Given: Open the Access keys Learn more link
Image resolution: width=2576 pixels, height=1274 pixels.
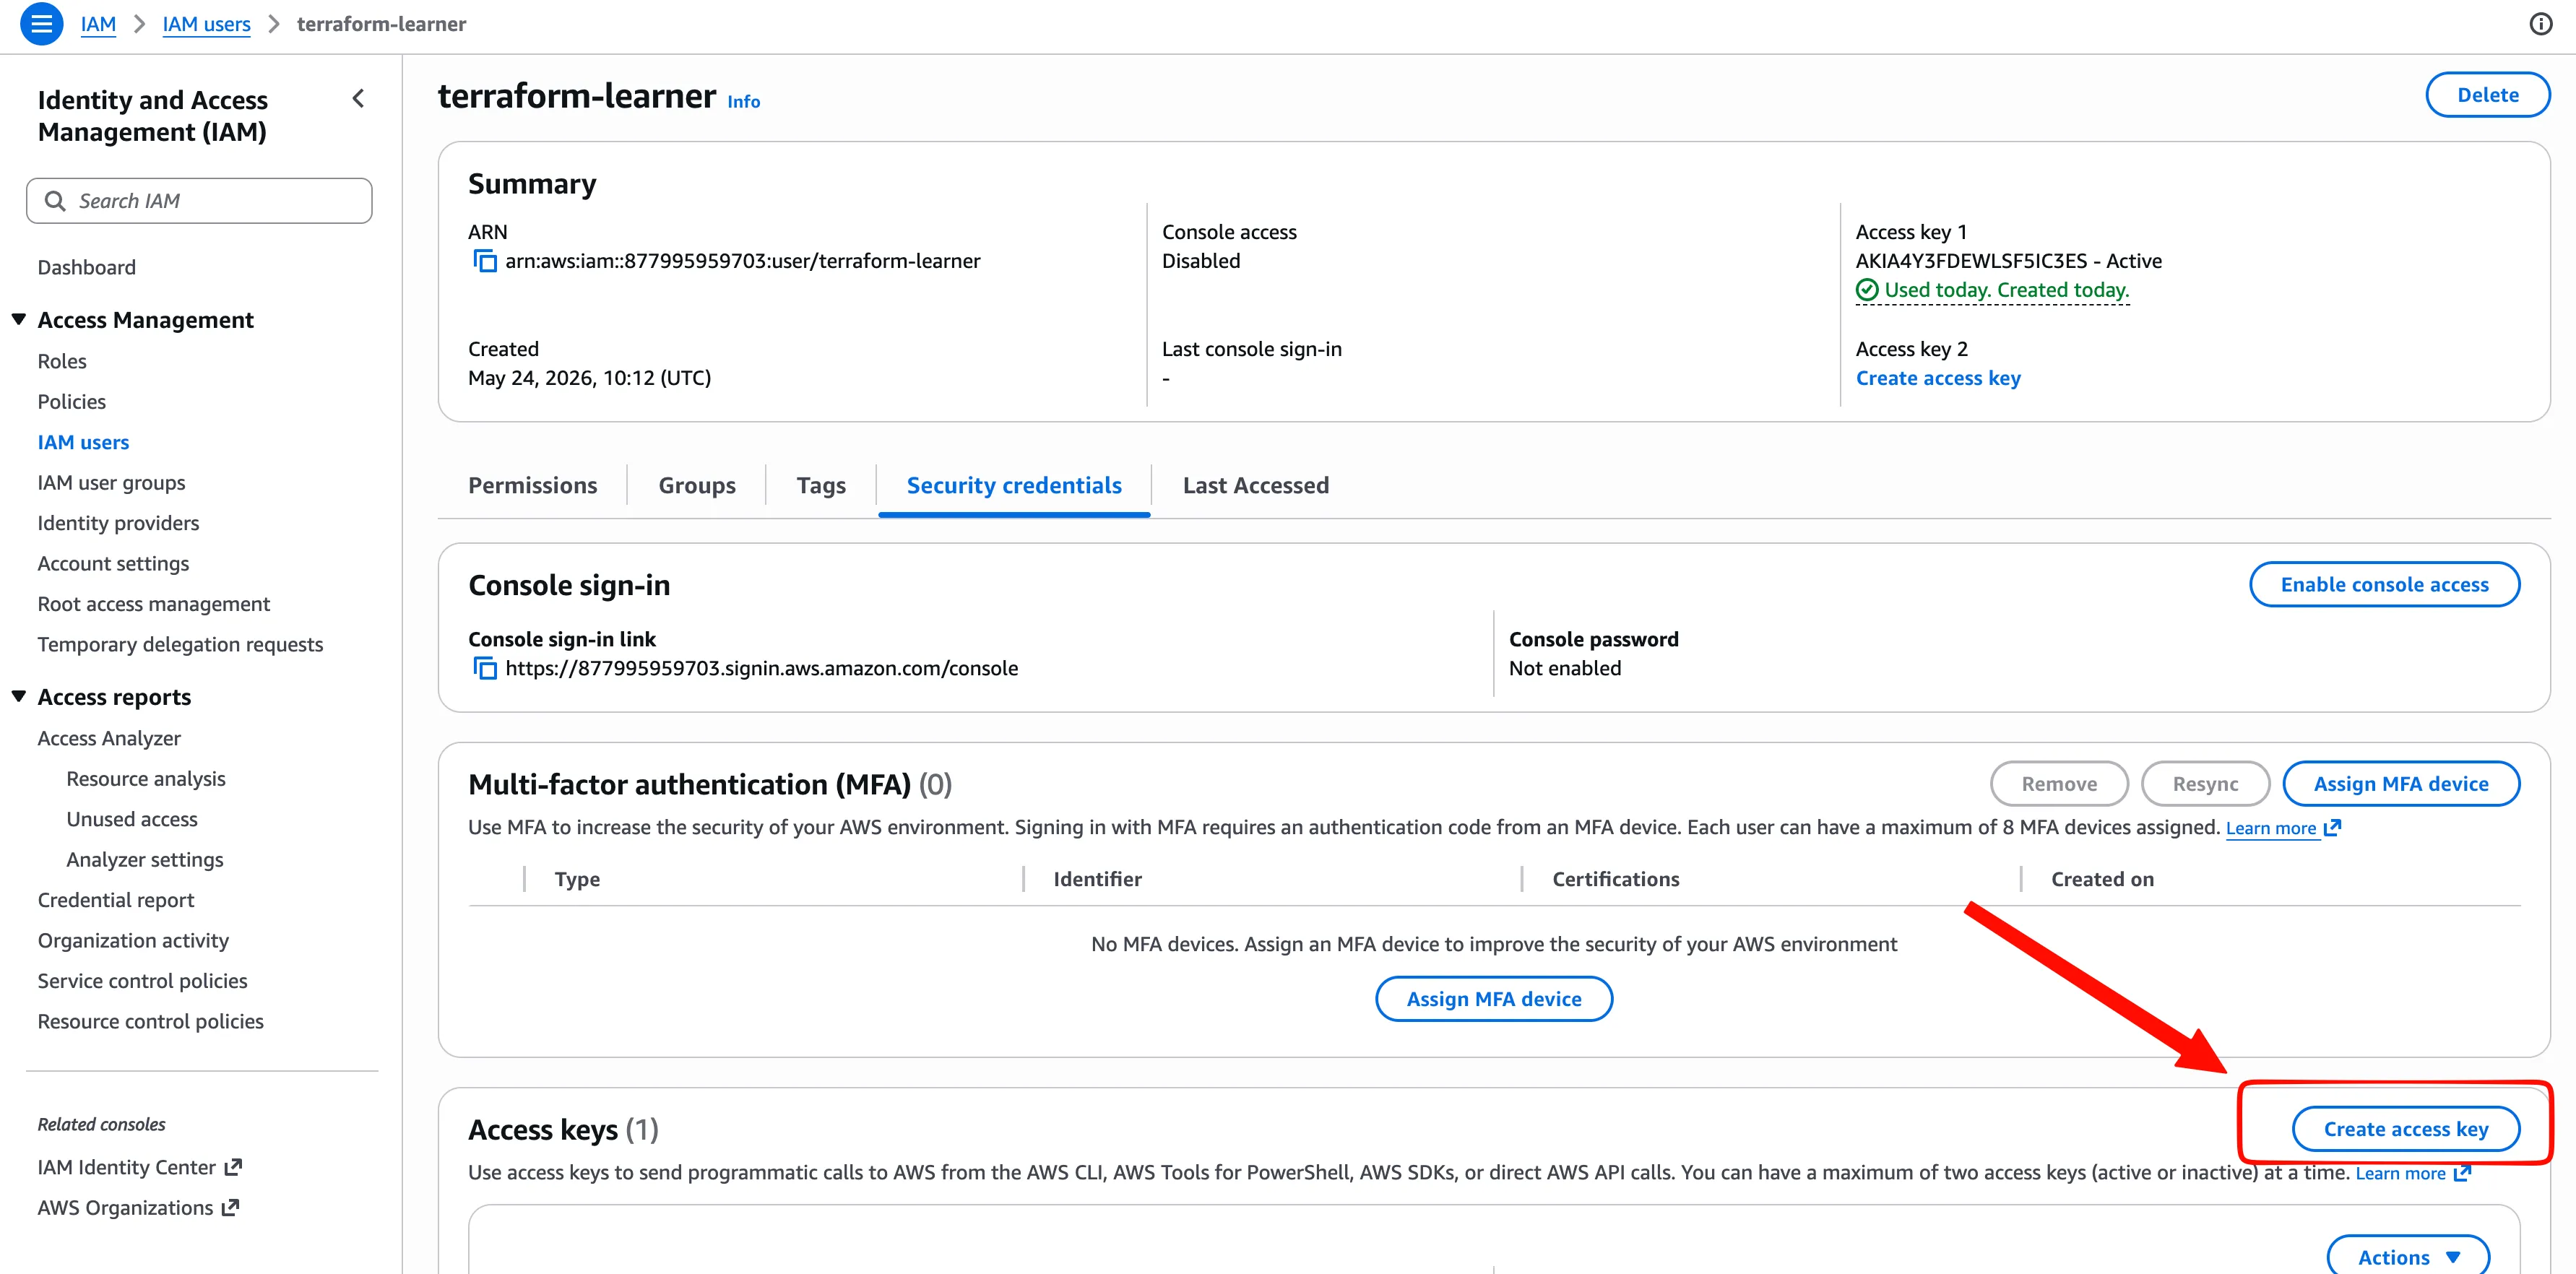Looking at the screenshot, I should 2400,1173.
